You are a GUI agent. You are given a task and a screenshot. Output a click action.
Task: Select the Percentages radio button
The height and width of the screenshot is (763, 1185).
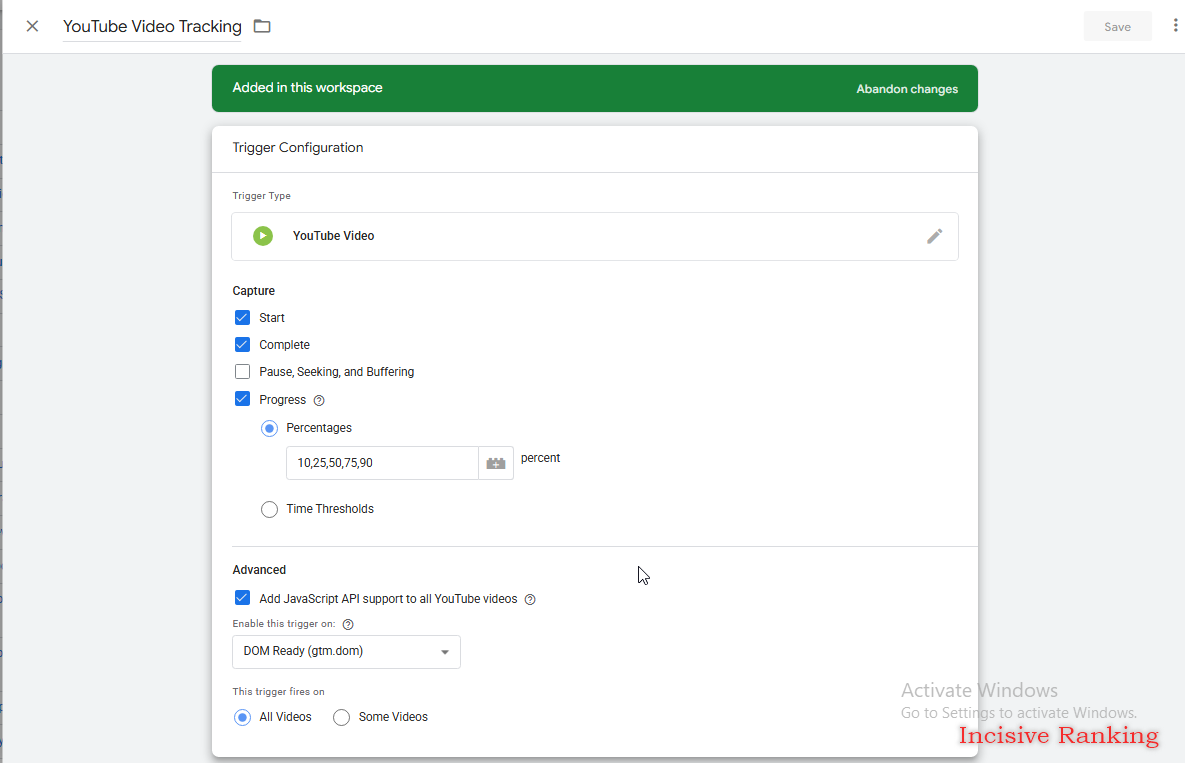(269, 428)
